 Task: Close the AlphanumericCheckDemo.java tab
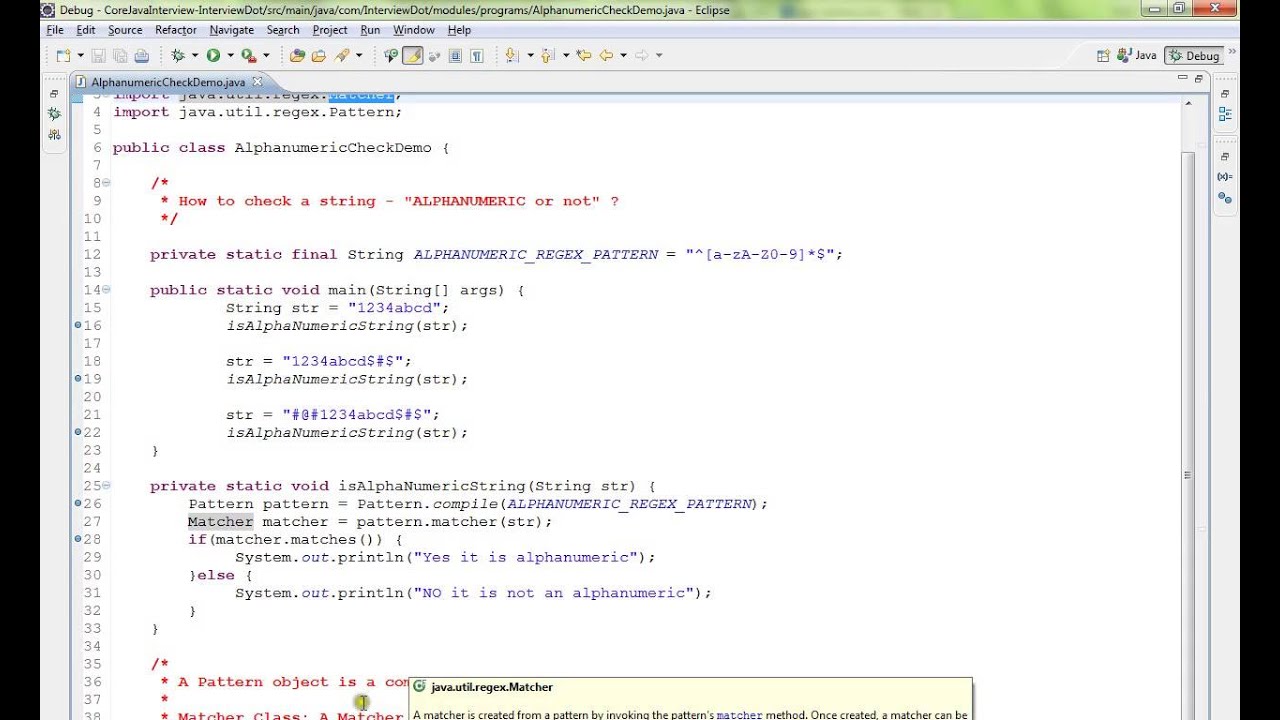click(257, 82)
